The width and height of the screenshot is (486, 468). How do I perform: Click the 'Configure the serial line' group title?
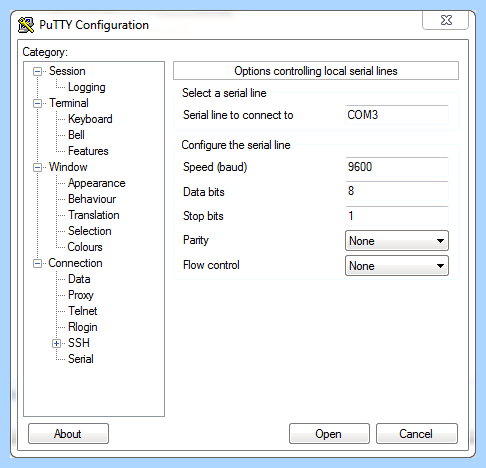236,145
